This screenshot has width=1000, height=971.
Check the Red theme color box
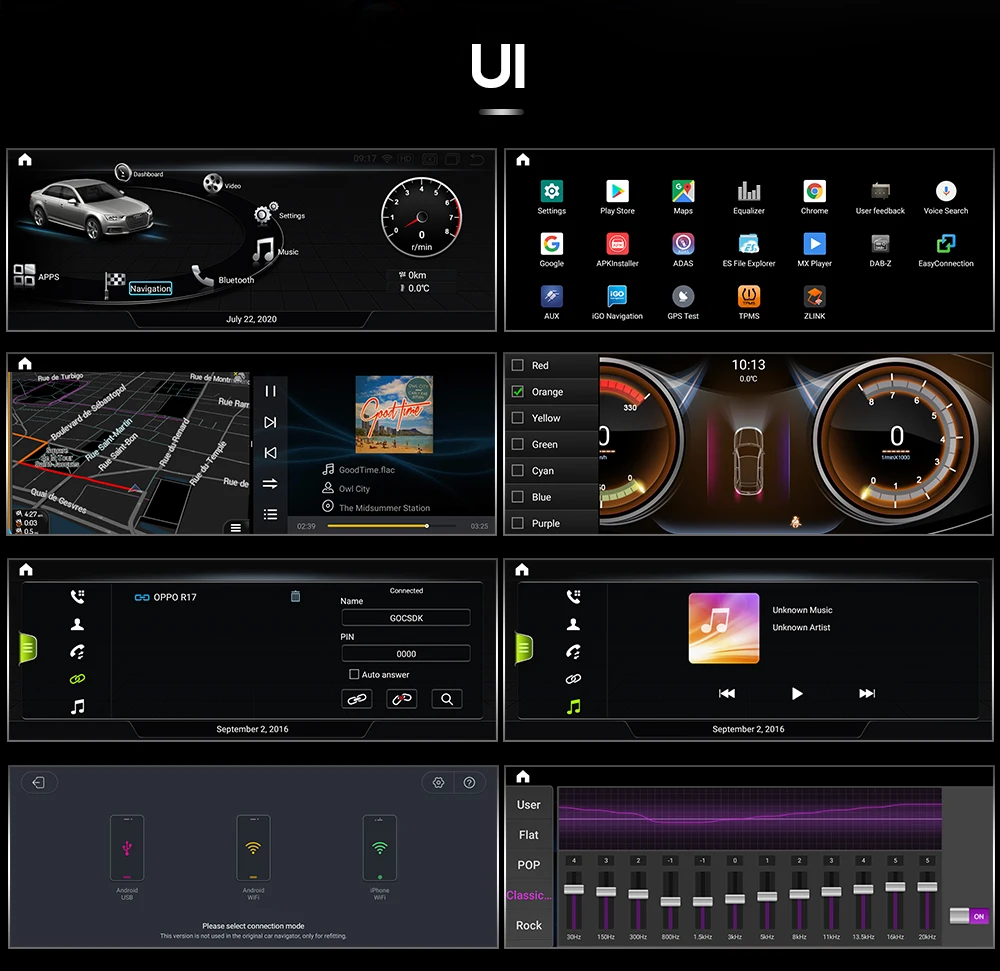coord(518,365)
